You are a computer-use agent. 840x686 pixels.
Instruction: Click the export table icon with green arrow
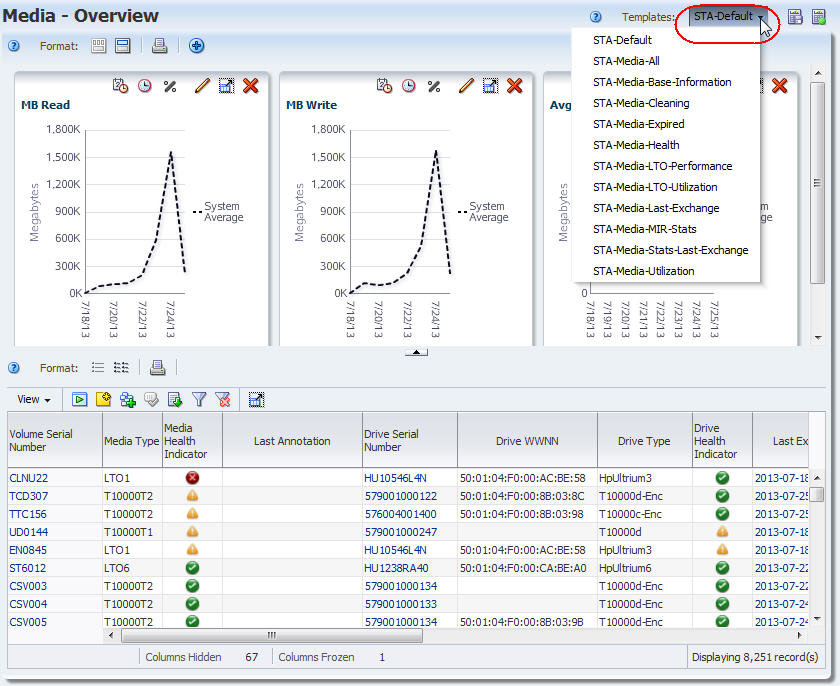(175, 399)
